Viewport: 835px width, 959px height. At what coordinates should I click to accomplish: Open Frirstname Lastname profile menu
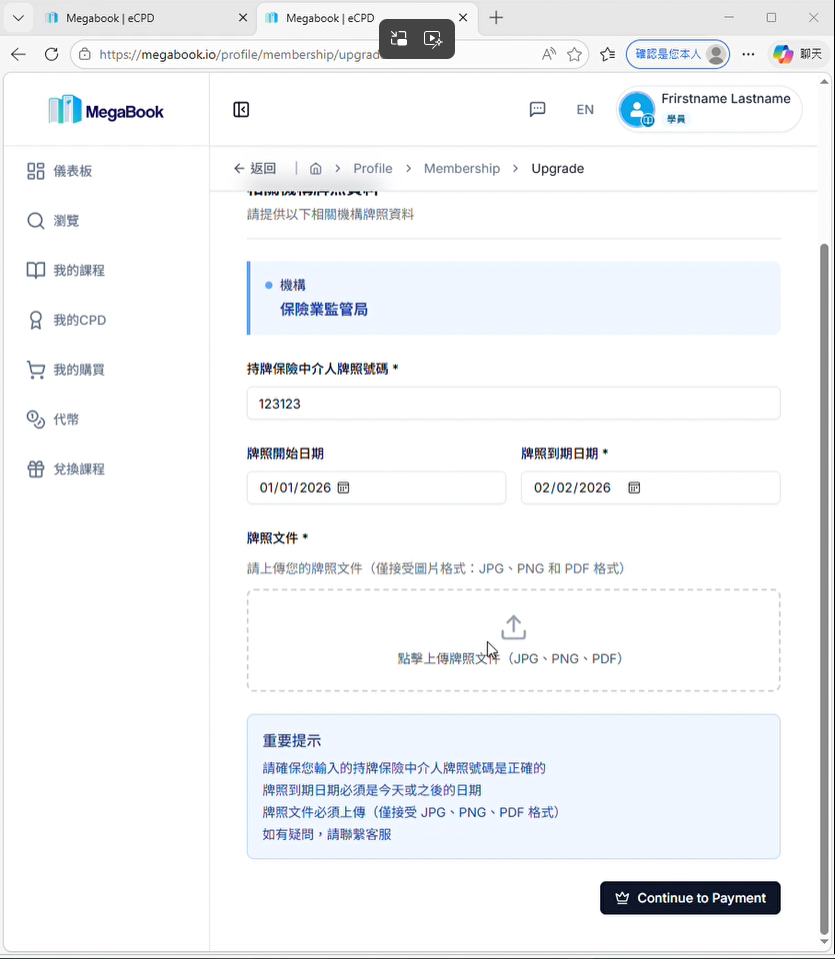pyautogui.click(x=709, y=109)
